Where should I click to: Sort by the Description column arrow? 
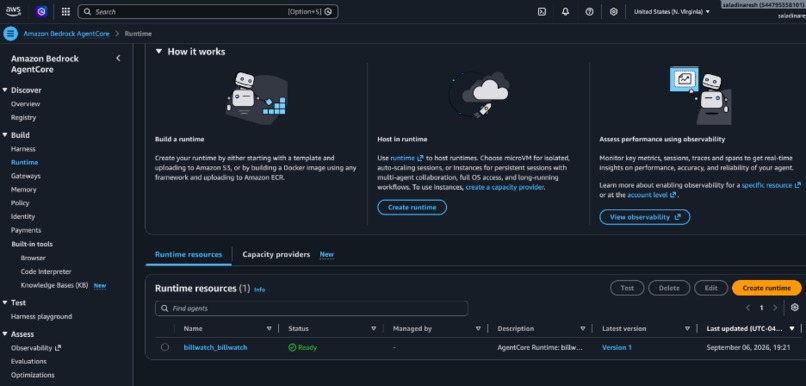click(582, 328)
